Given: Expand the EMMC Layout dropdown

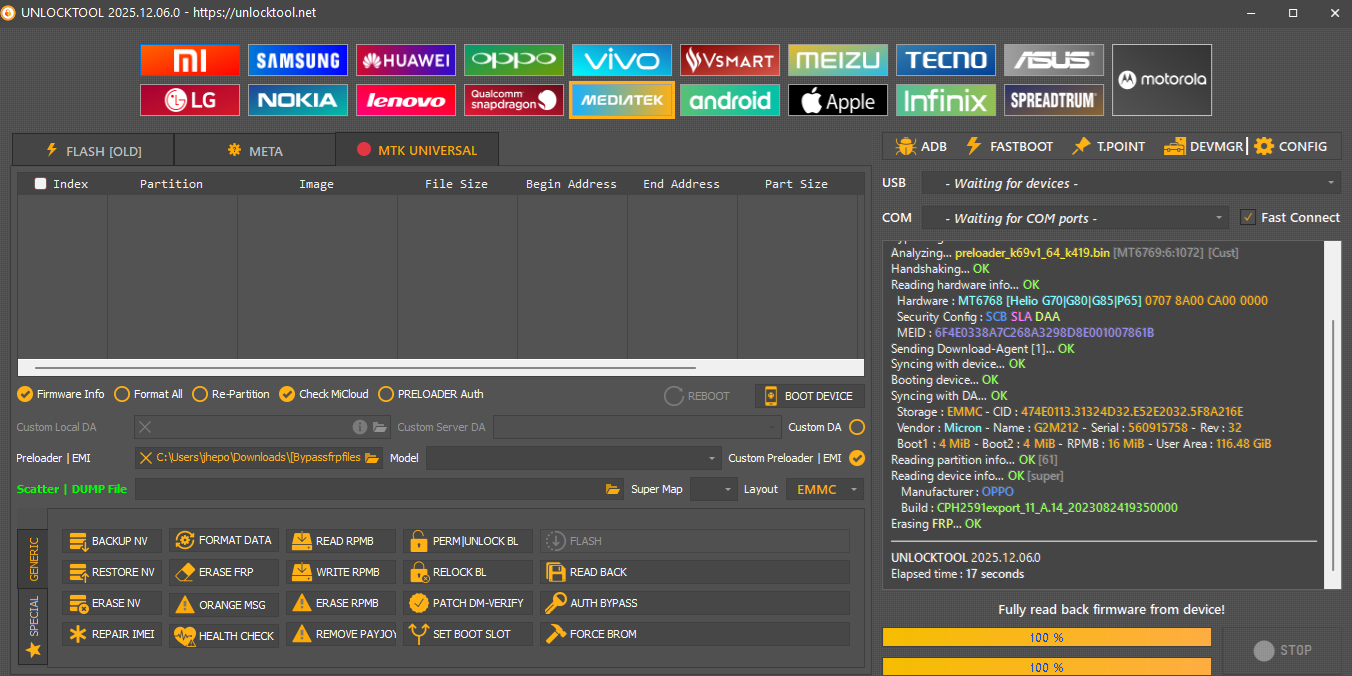Looking at the screenshot, I should tap(825, 489).
